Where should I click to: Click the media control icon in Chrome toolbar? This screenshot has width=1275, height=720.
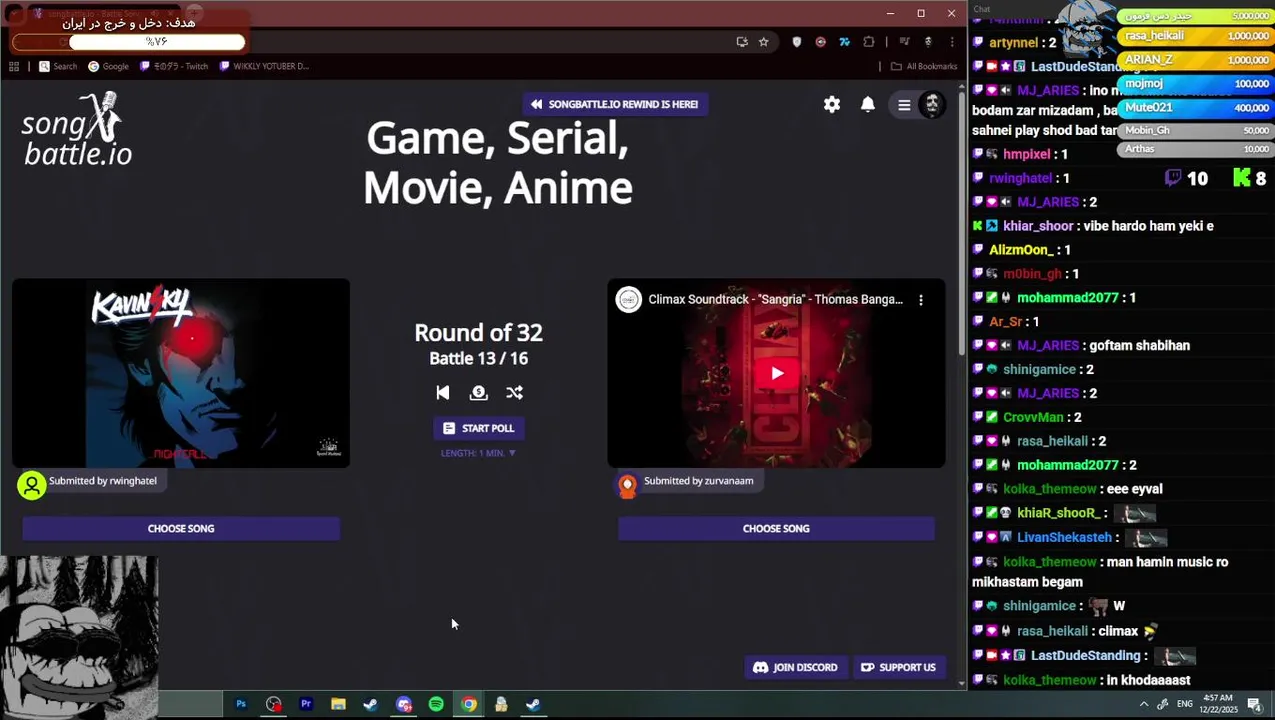pyautogui.click(x=905, y=42)
